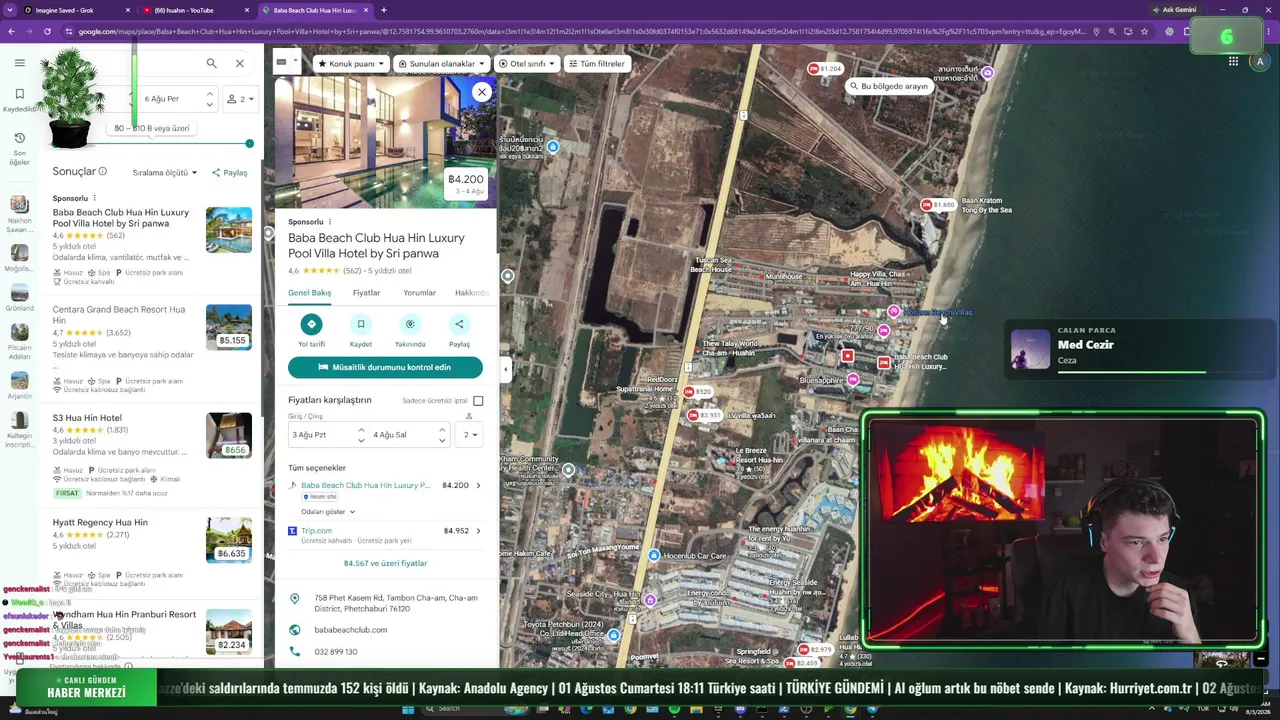
Task: Open the Google apps grid icon
Action: pyautogui.click(x=1233, y=62)
